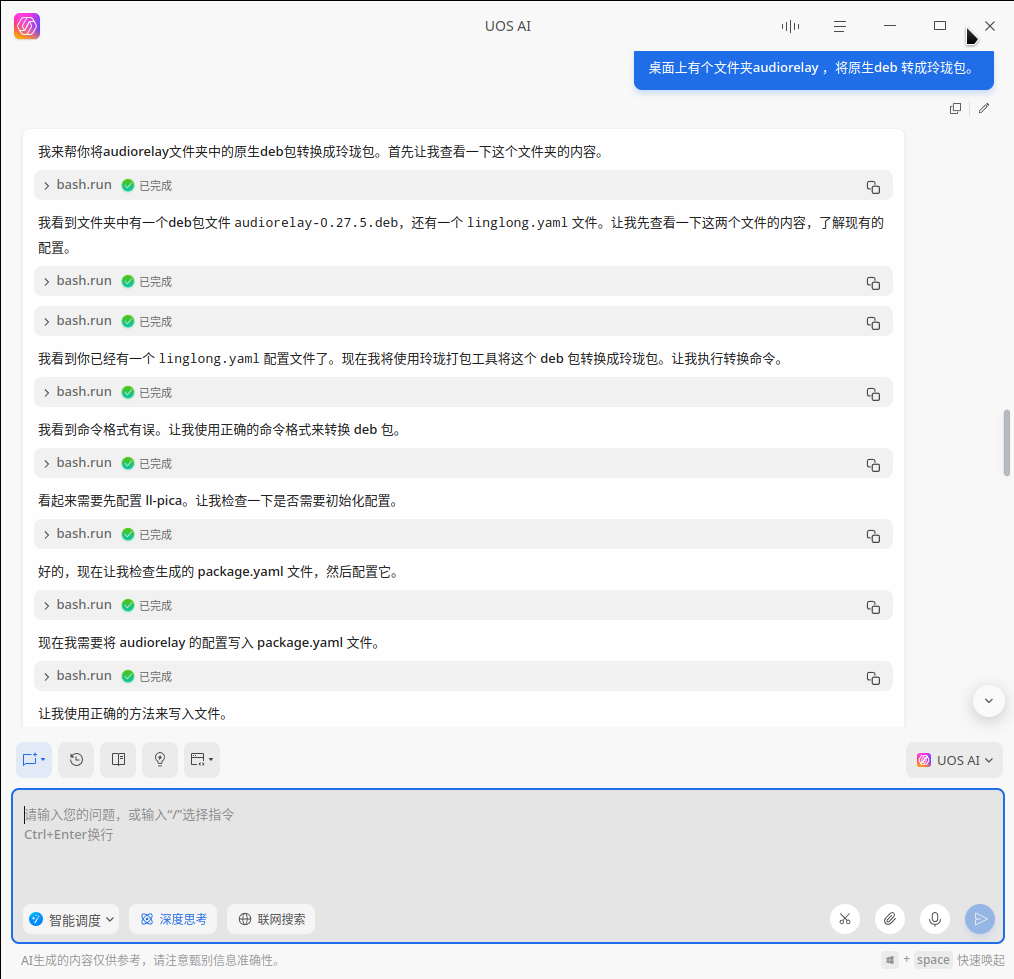Start voice input with the microphone

(x=934, y=919)
